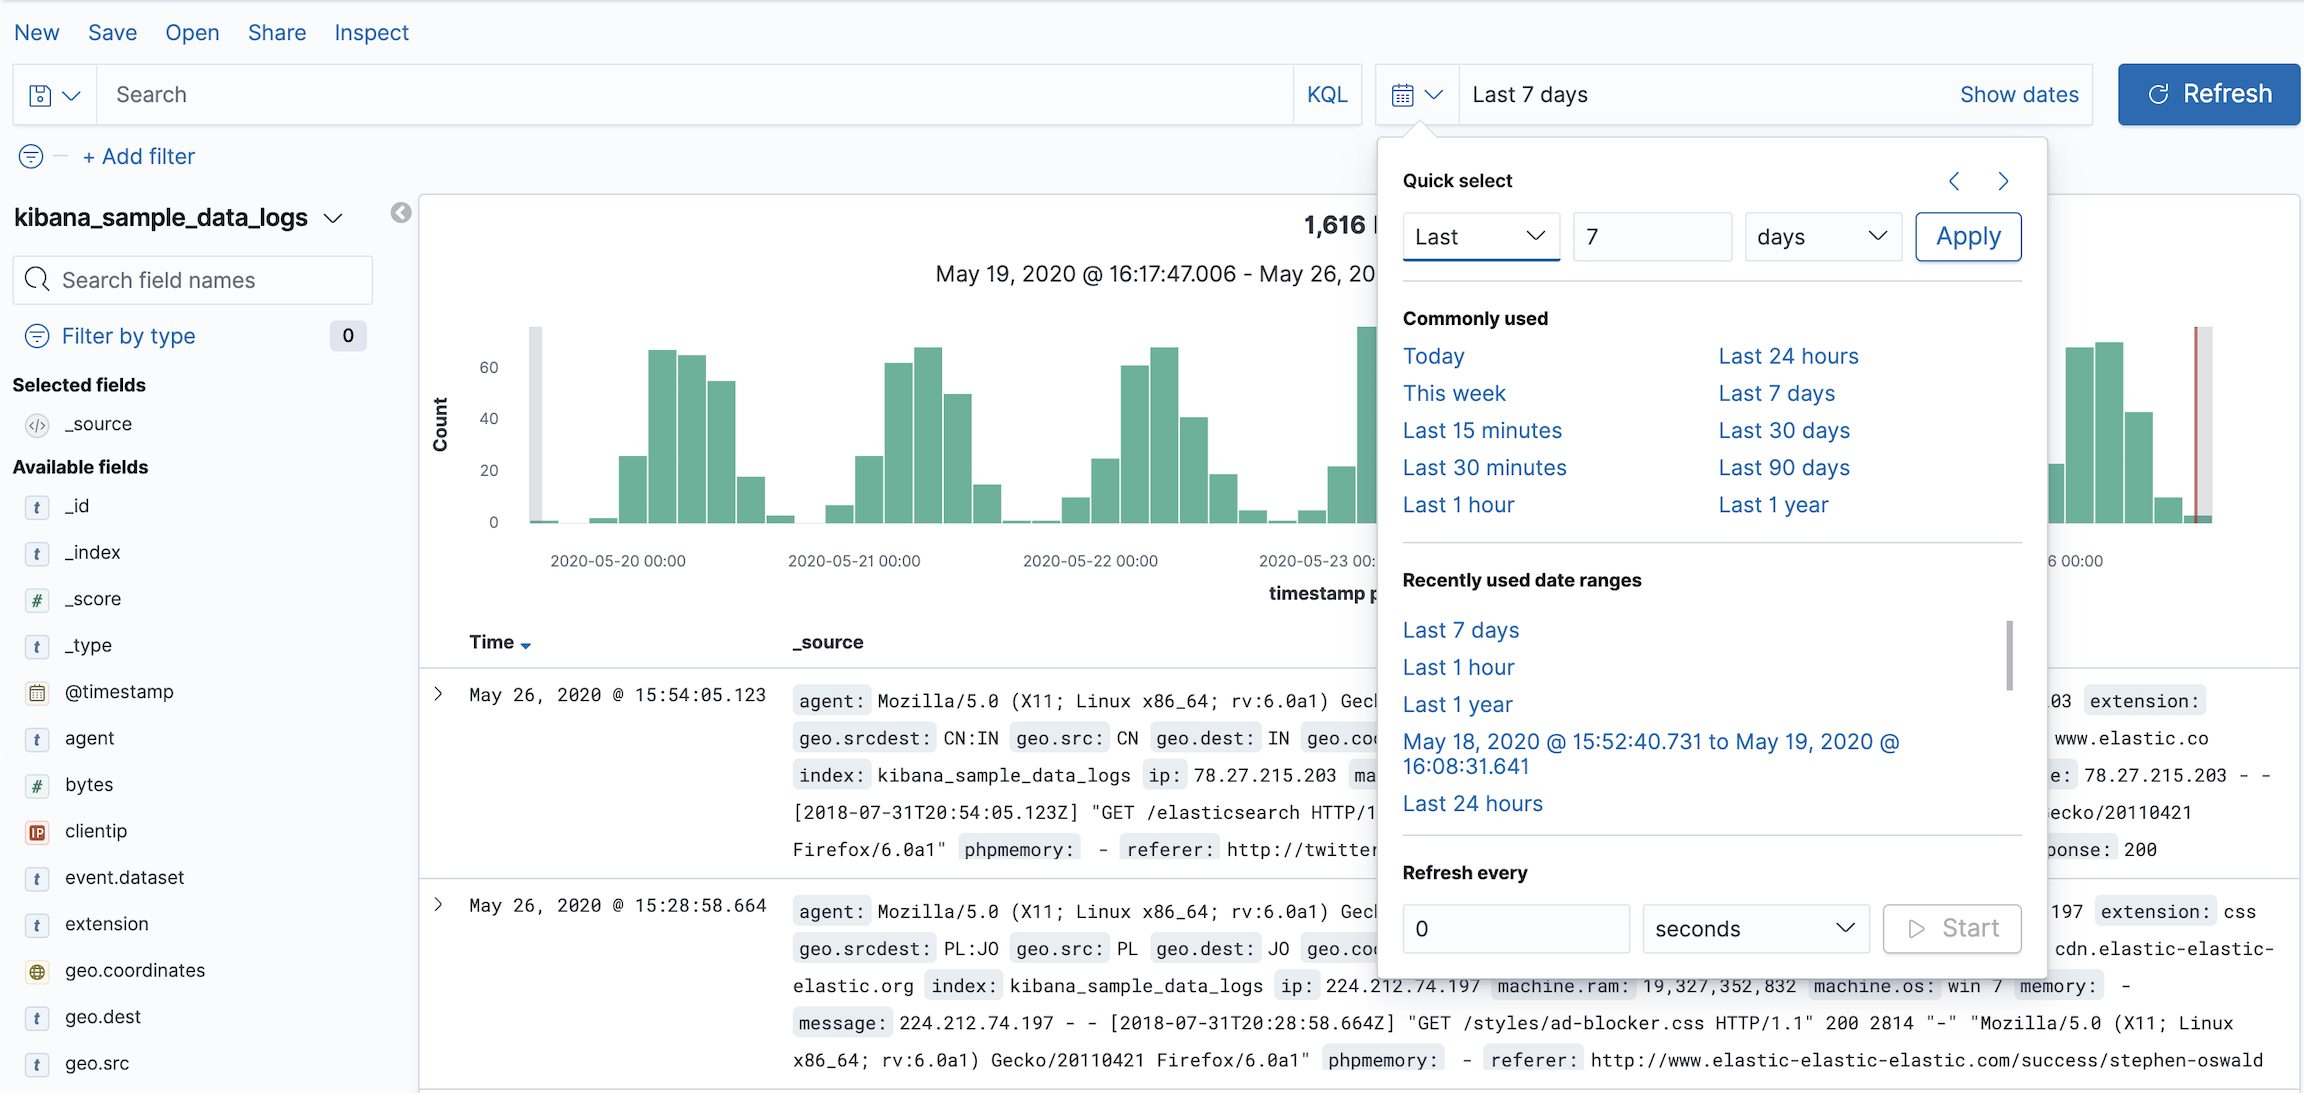The image size is (2304, 1093).
Task: Open the Share menu item
Action: click(277, 33)
